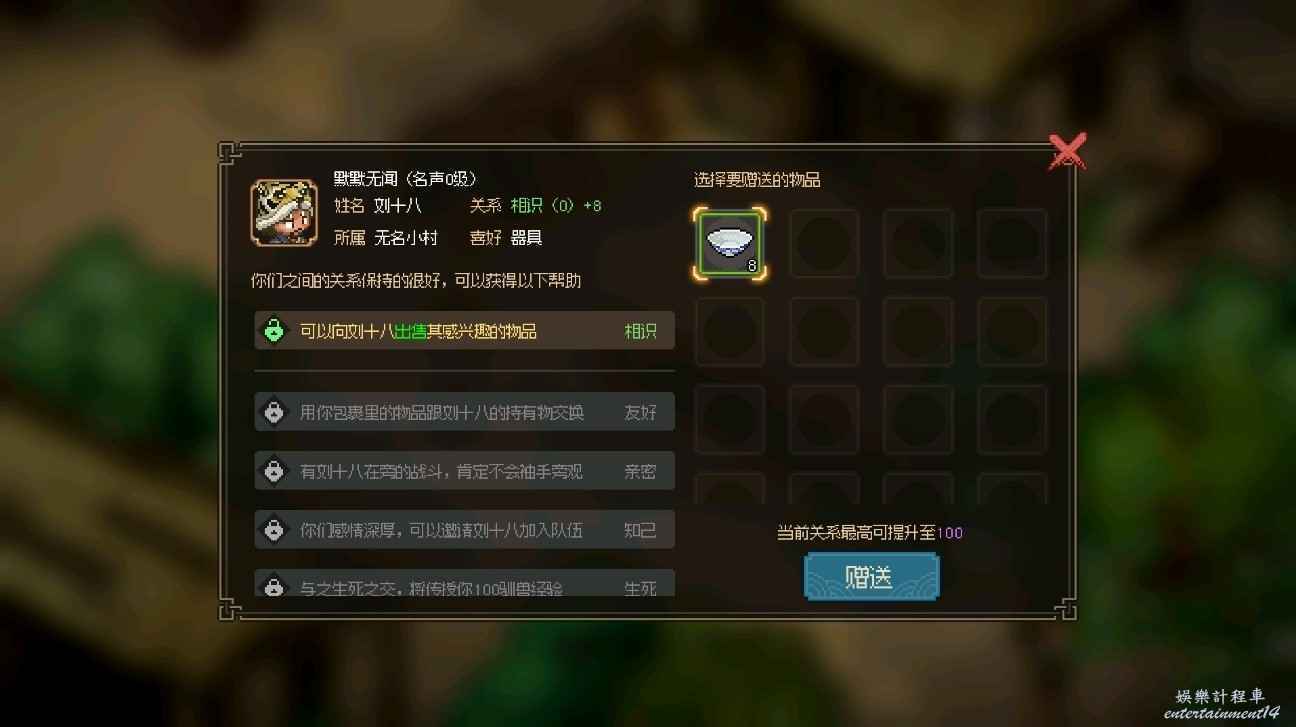Click the lock icon beside 亲密 row
1296x727 pixels.
(x=273, y=471)
